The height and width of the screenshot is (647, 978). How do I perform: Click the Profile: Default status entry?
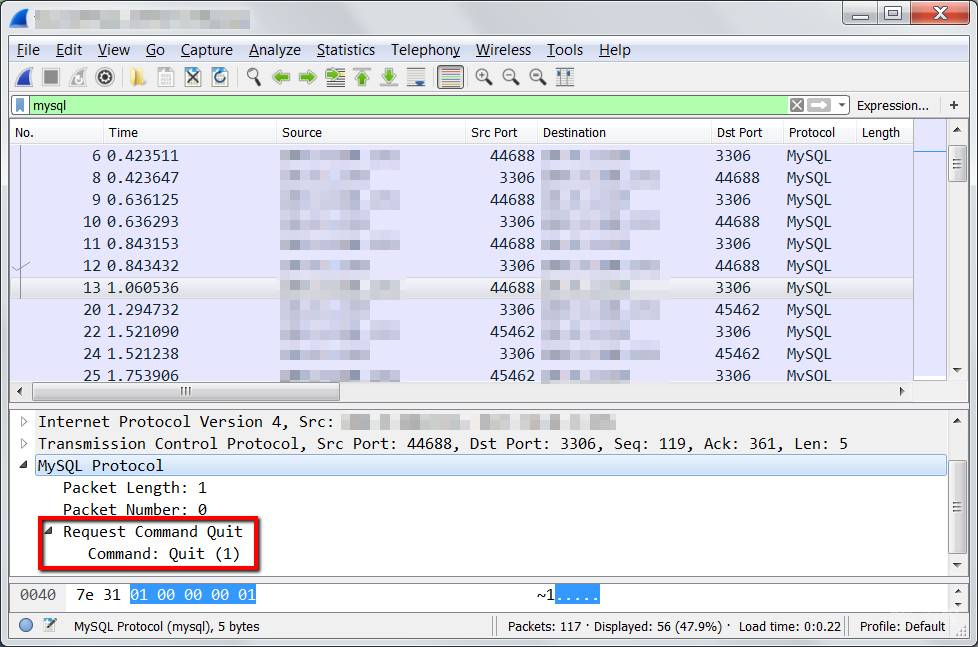(902, 626)
